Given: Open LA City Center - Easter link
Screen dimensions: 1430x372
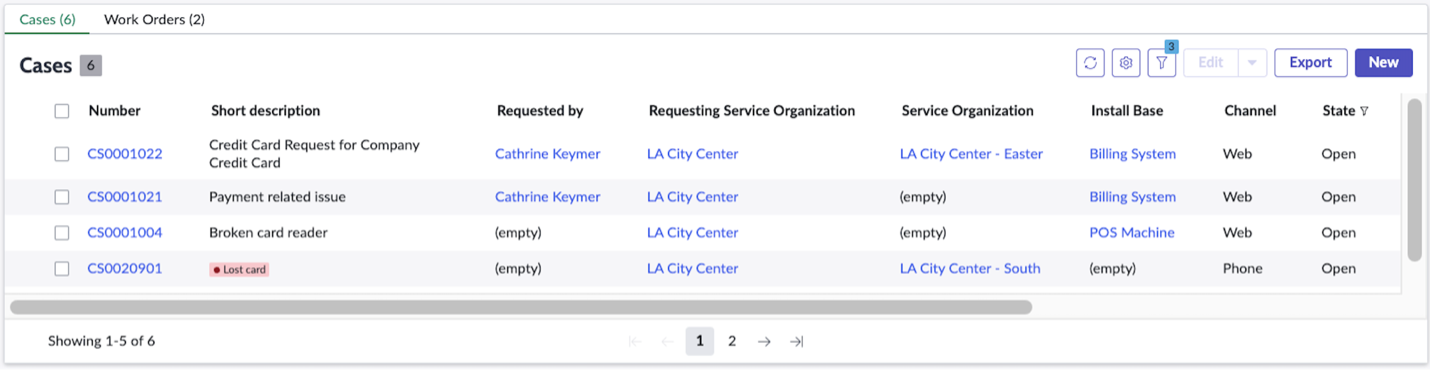Looking at the screenshot, I should [x=971, y=154].
